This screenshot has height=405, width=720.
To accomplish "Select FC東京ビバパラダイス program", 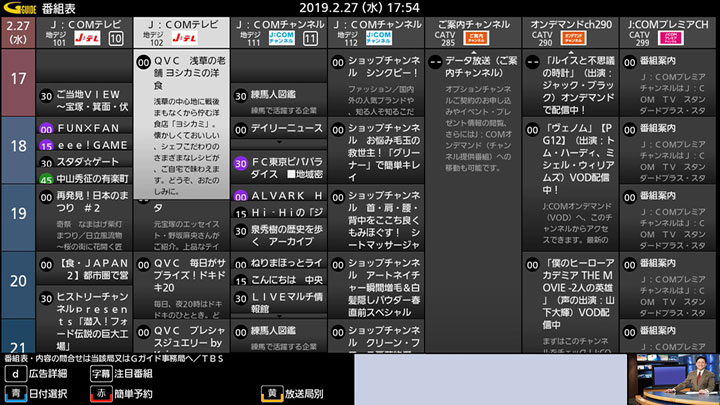I will (x=279, y=167).
